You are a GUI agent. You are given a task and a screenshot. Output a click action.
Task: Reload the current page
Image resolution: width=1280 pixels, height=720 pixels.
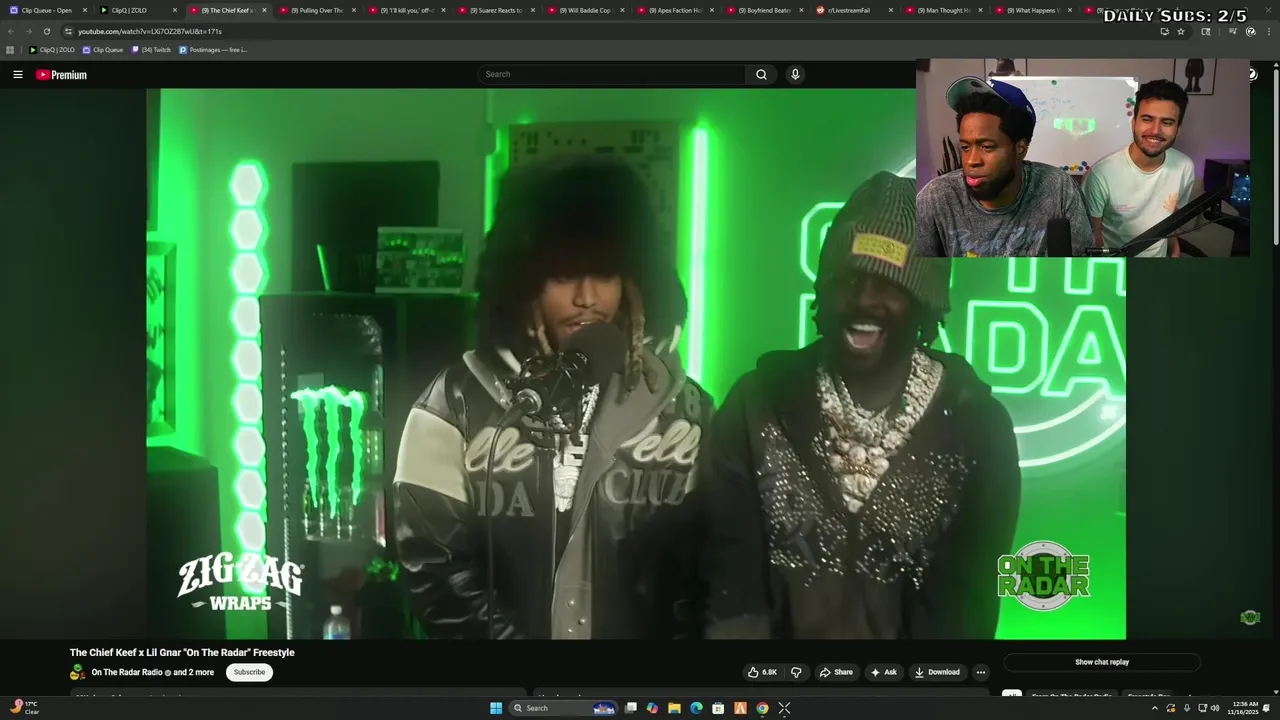(x=46, y=31)
